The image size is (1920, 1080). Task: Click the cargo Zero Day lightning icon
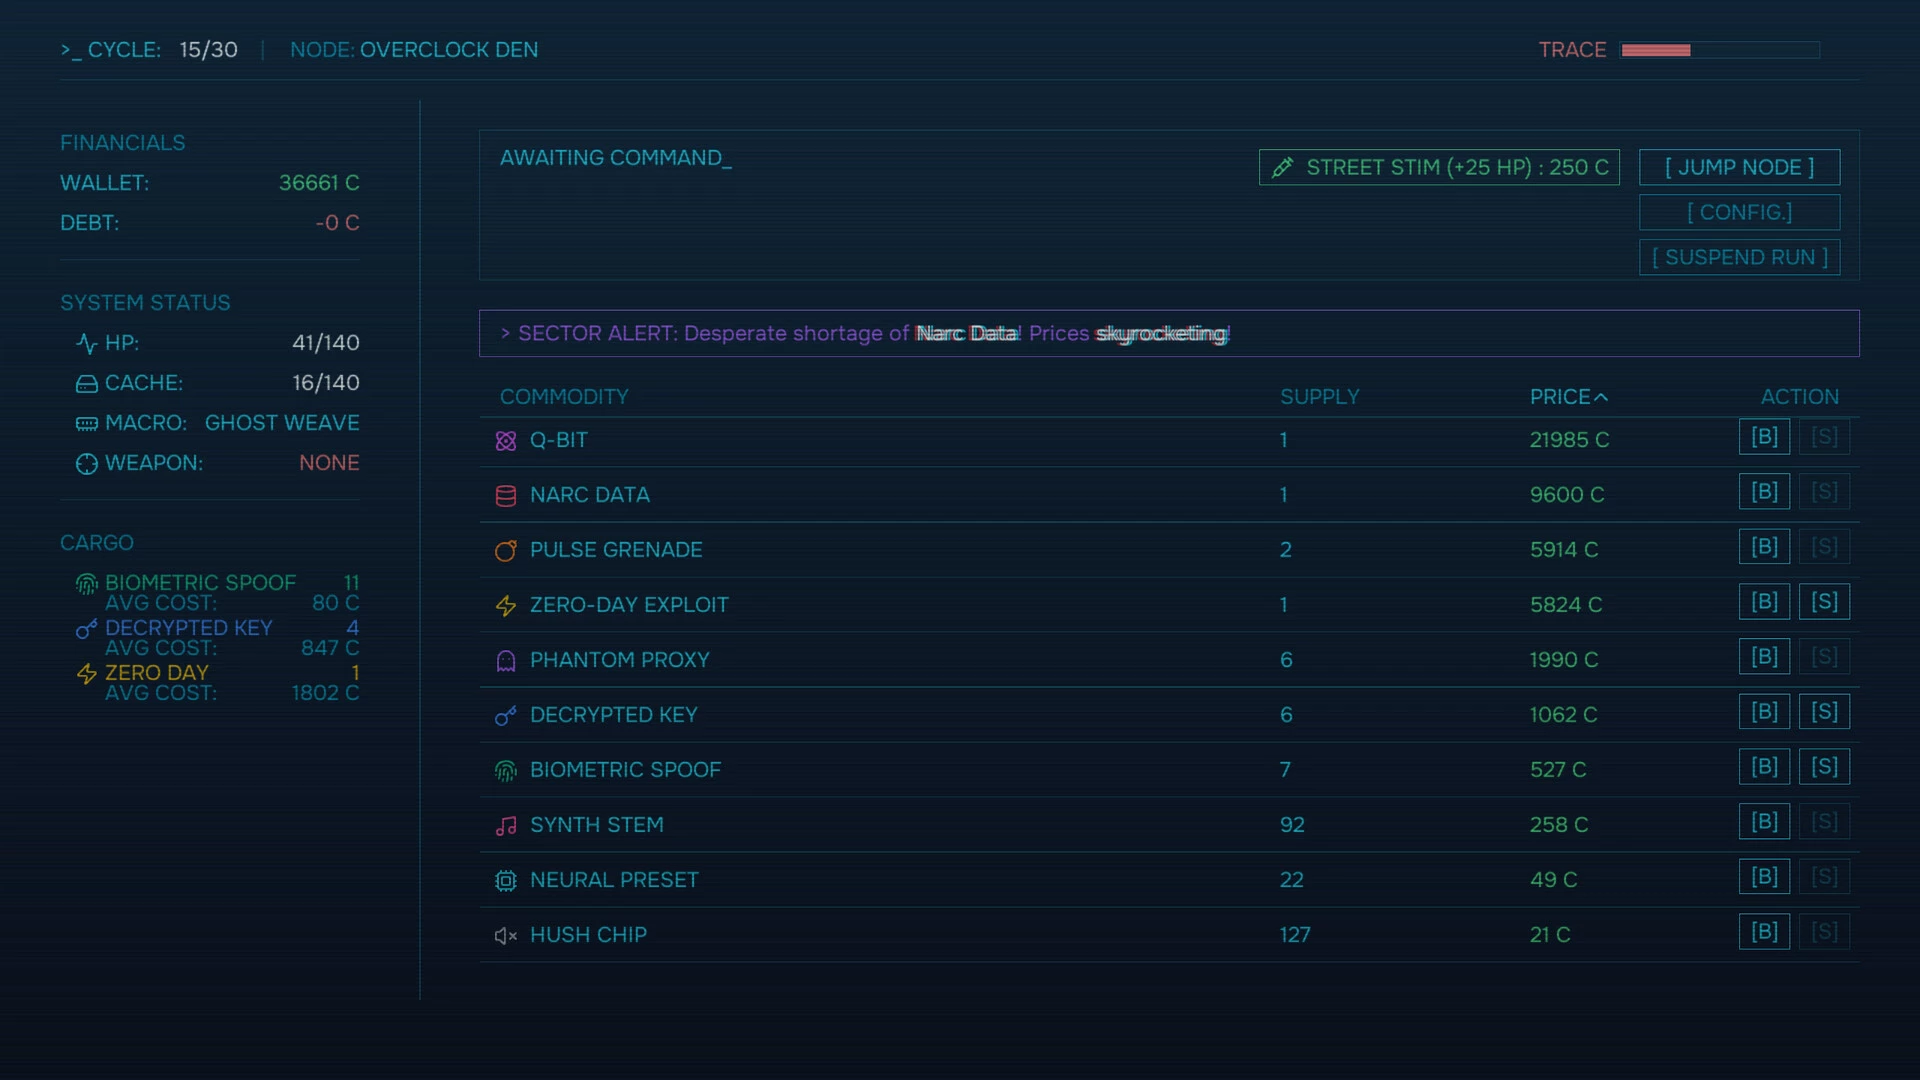pyautogui.click(x=87, y=674)
